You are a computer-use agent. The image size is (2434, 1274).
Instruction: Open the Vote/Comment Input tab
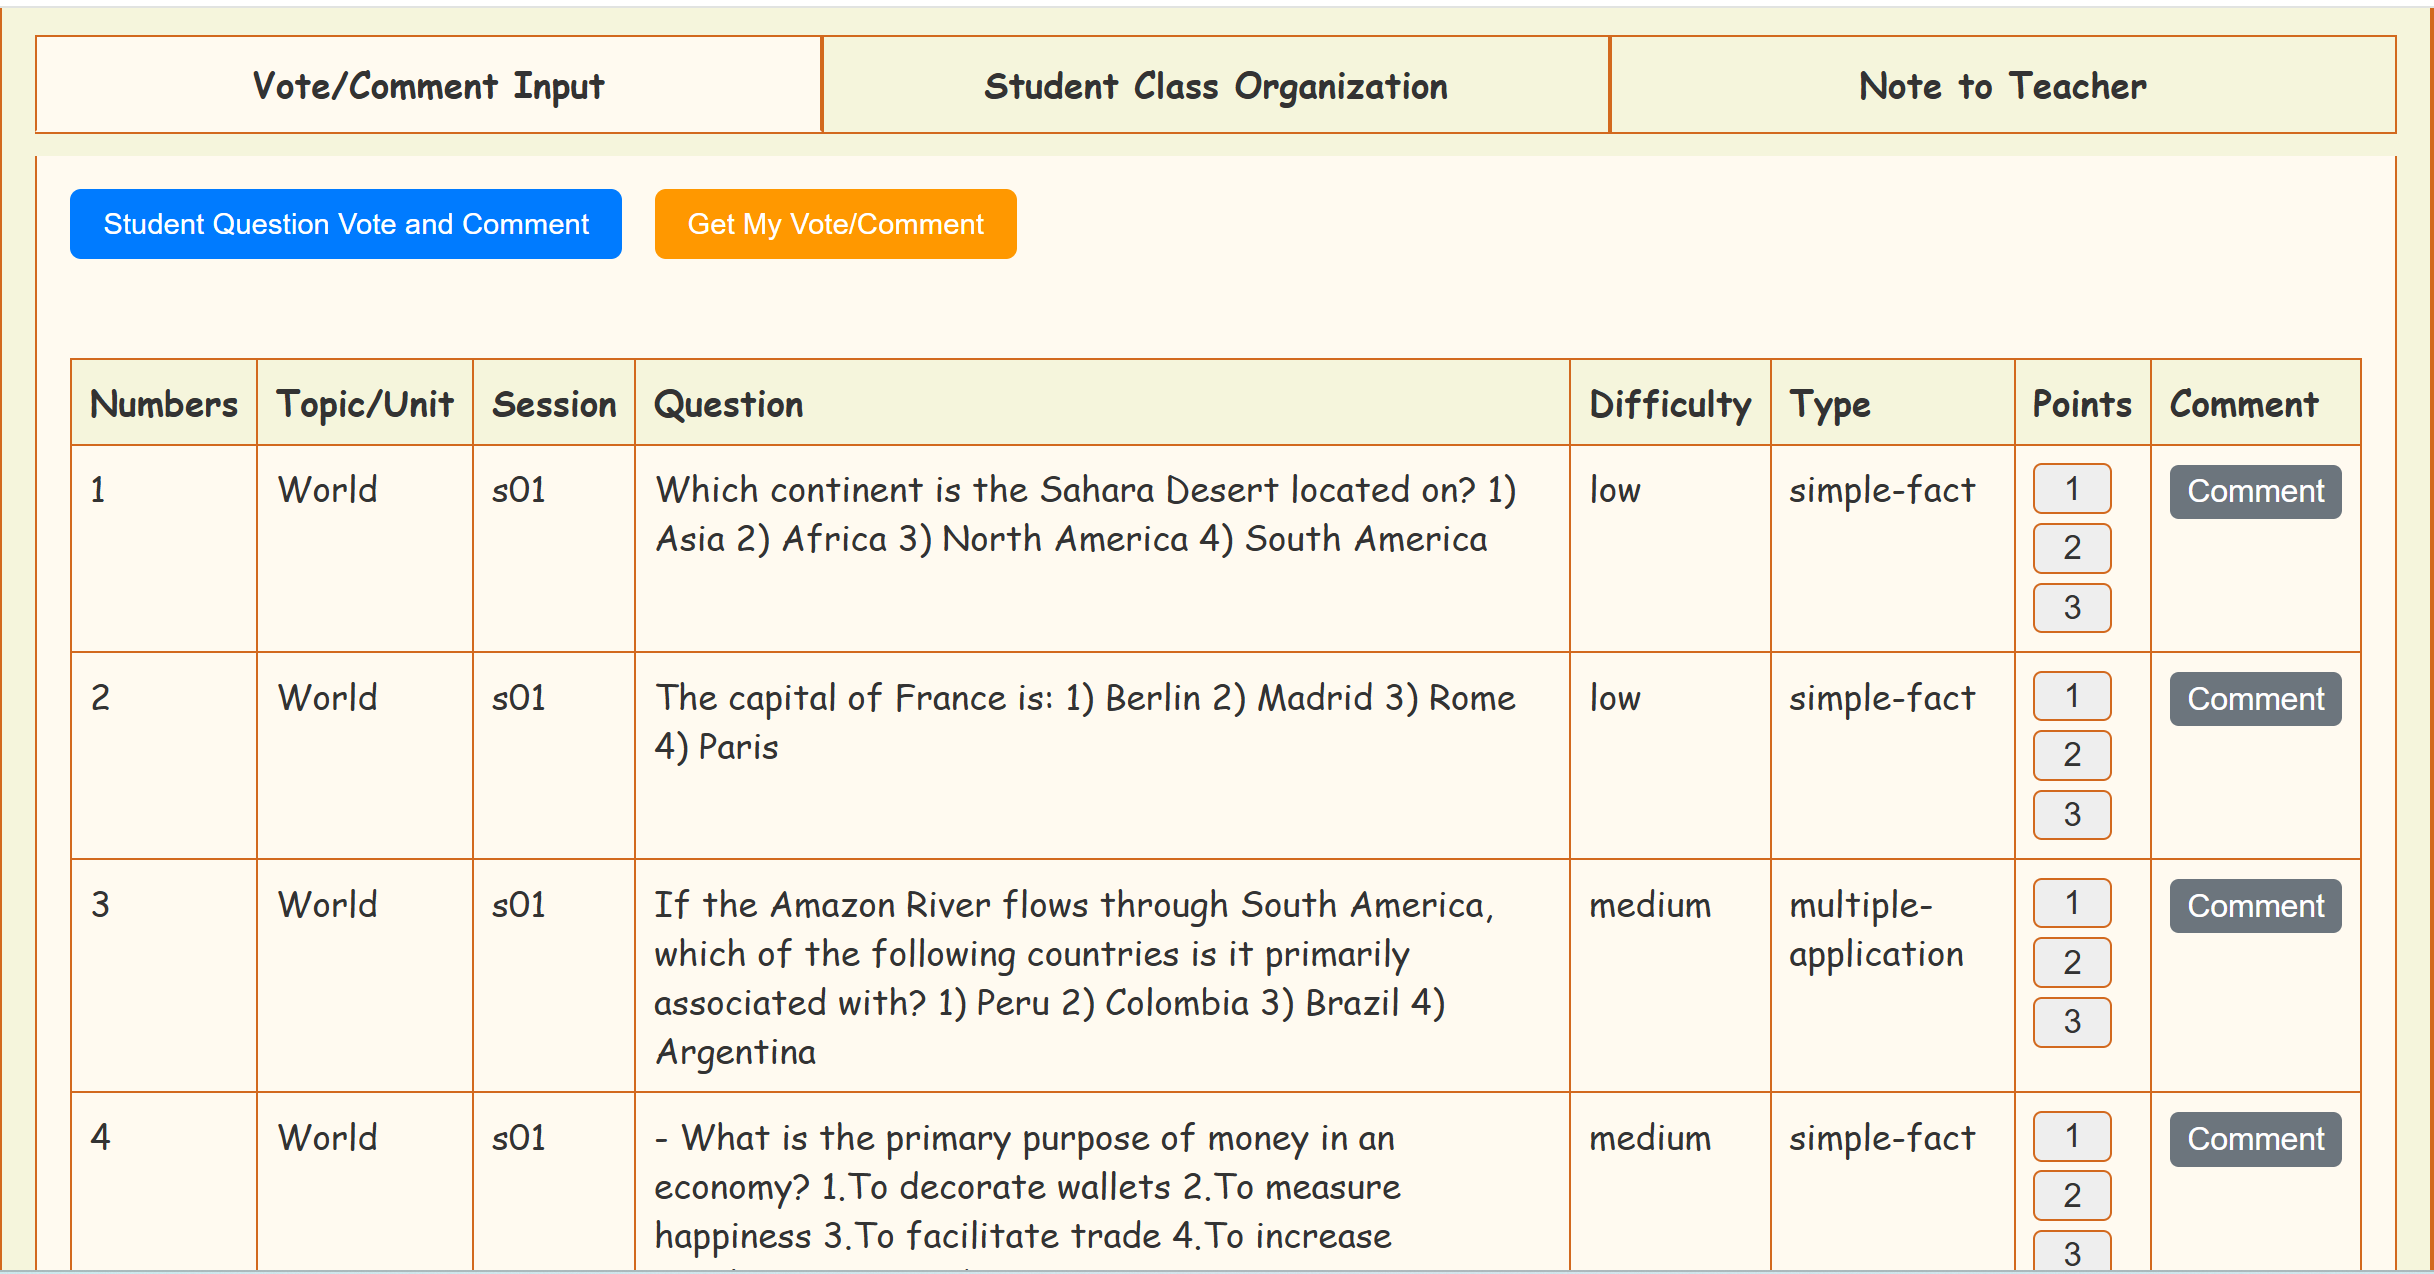(x=428, y=86)
